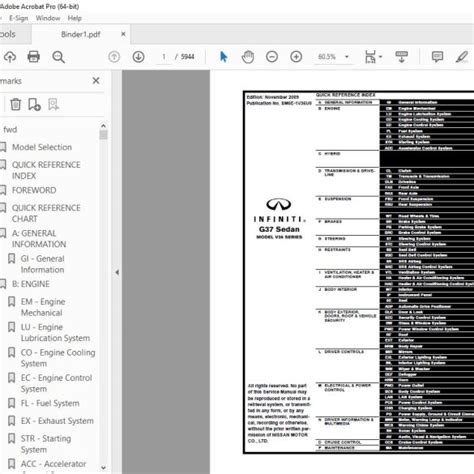Open the B: ENGINE bookmark
474x474 pixels.
31,284
